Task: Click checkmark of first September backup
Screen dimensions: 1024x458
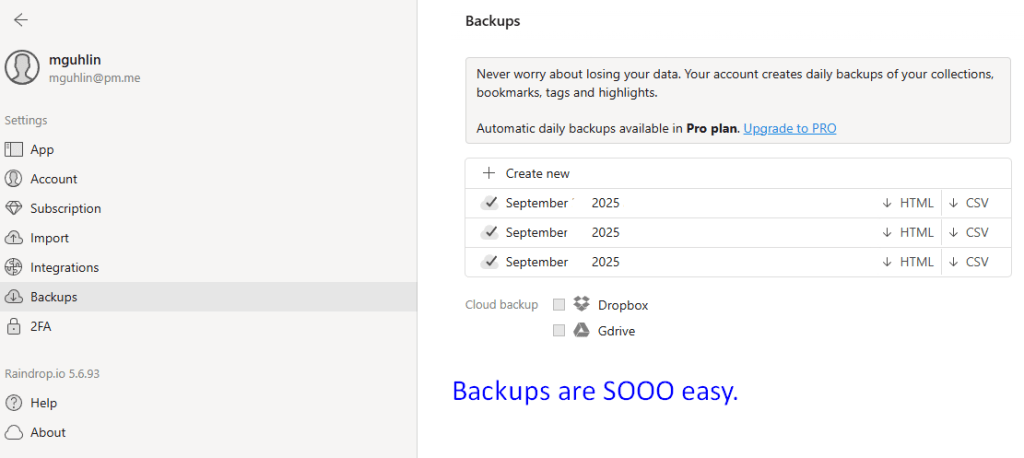Action: coord(490,203)
